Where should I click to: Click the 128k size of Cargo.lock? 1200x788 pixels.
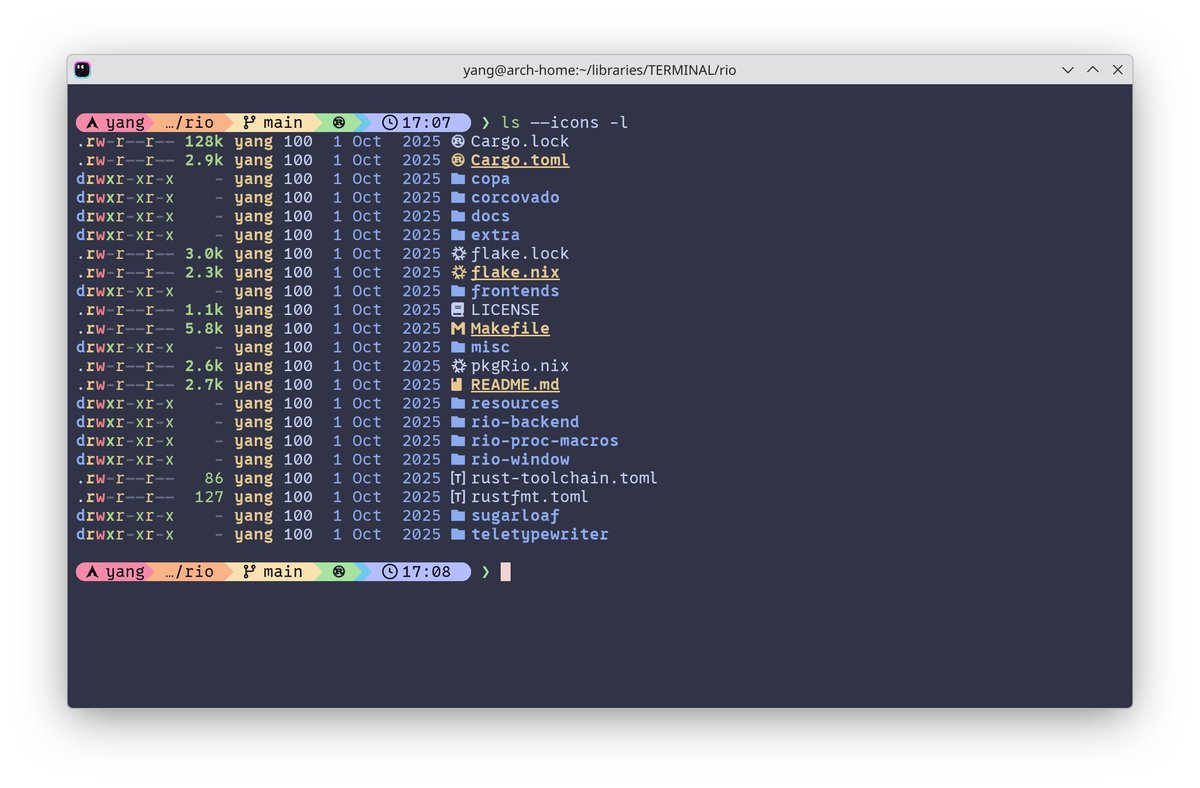204,141
